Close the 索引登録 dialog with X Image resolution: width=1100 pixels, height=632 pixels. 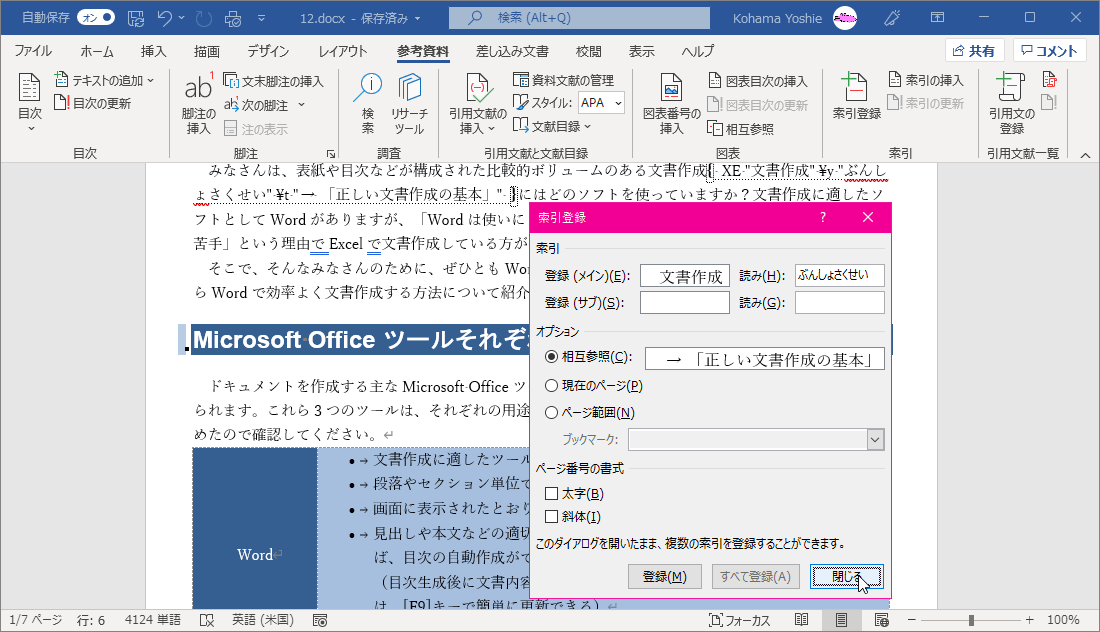(x=868, y=217)
